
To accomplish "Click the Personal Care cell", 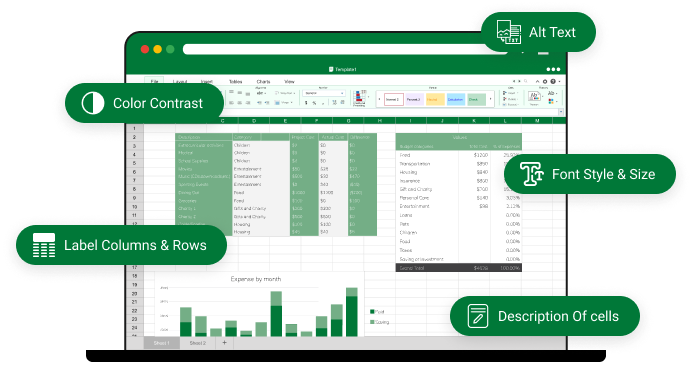I will point(414,198).
